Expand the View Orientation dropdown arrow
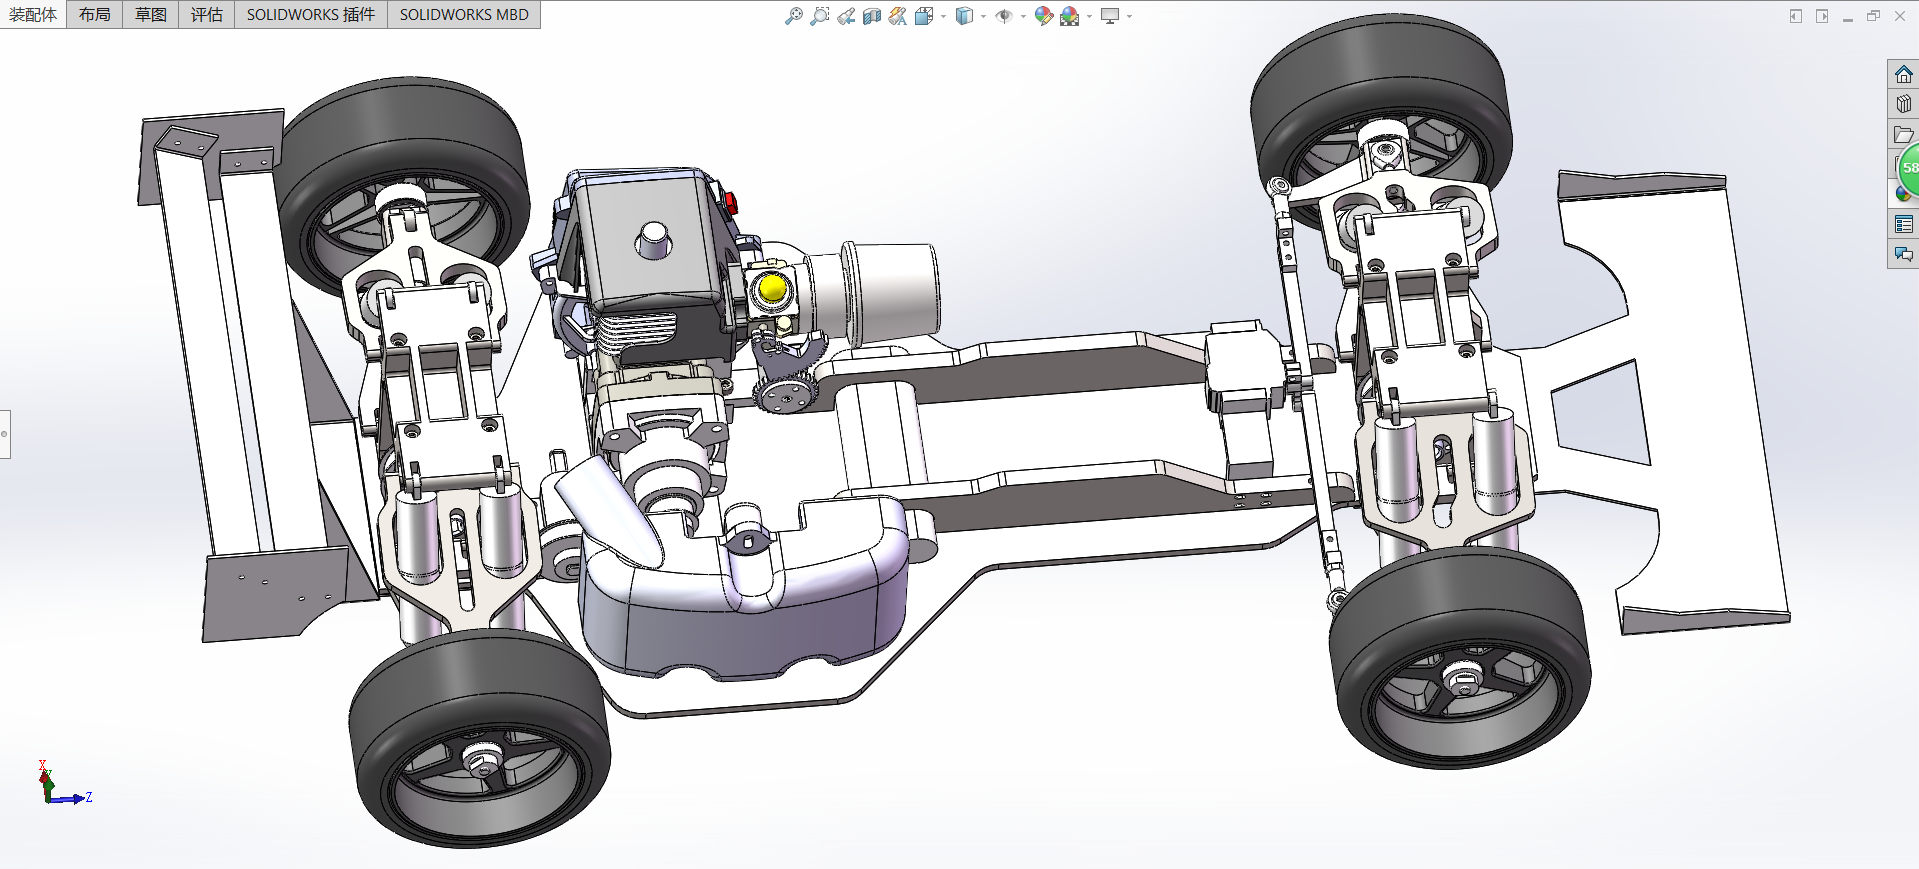The width and height of the screenshot is (1919, 869). pyautogui.click(x=943, y=16)
